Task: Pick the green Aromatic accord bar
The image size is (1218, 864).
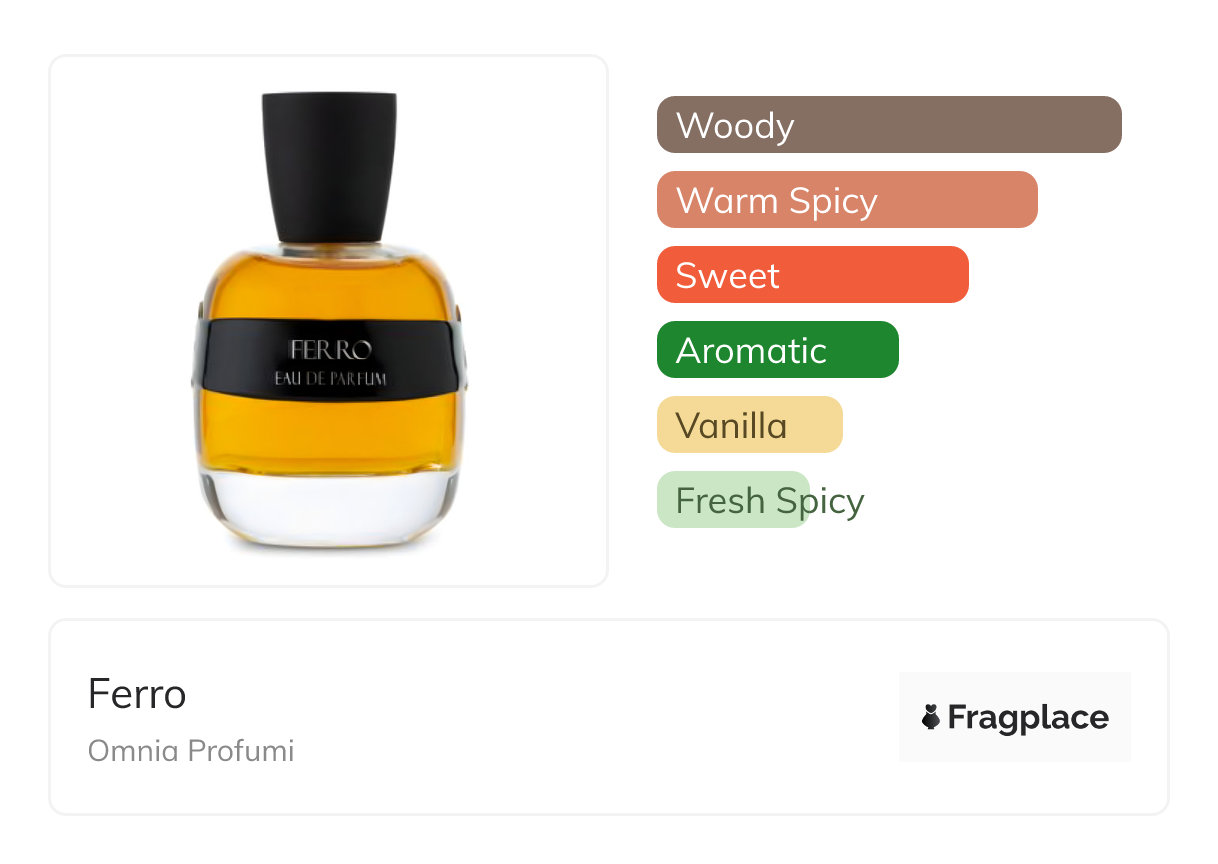Action: pyautogui.click(x=778, y=350)
